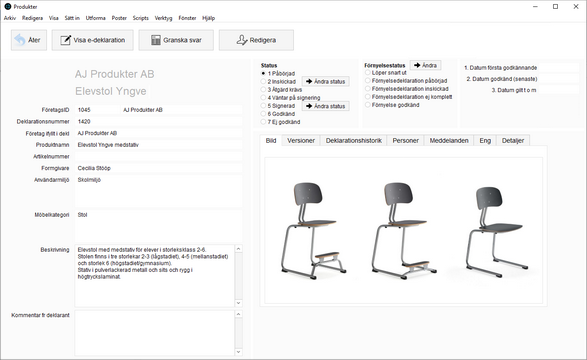Click the Formgivare field Cecilia Stööp

[158, 168]
